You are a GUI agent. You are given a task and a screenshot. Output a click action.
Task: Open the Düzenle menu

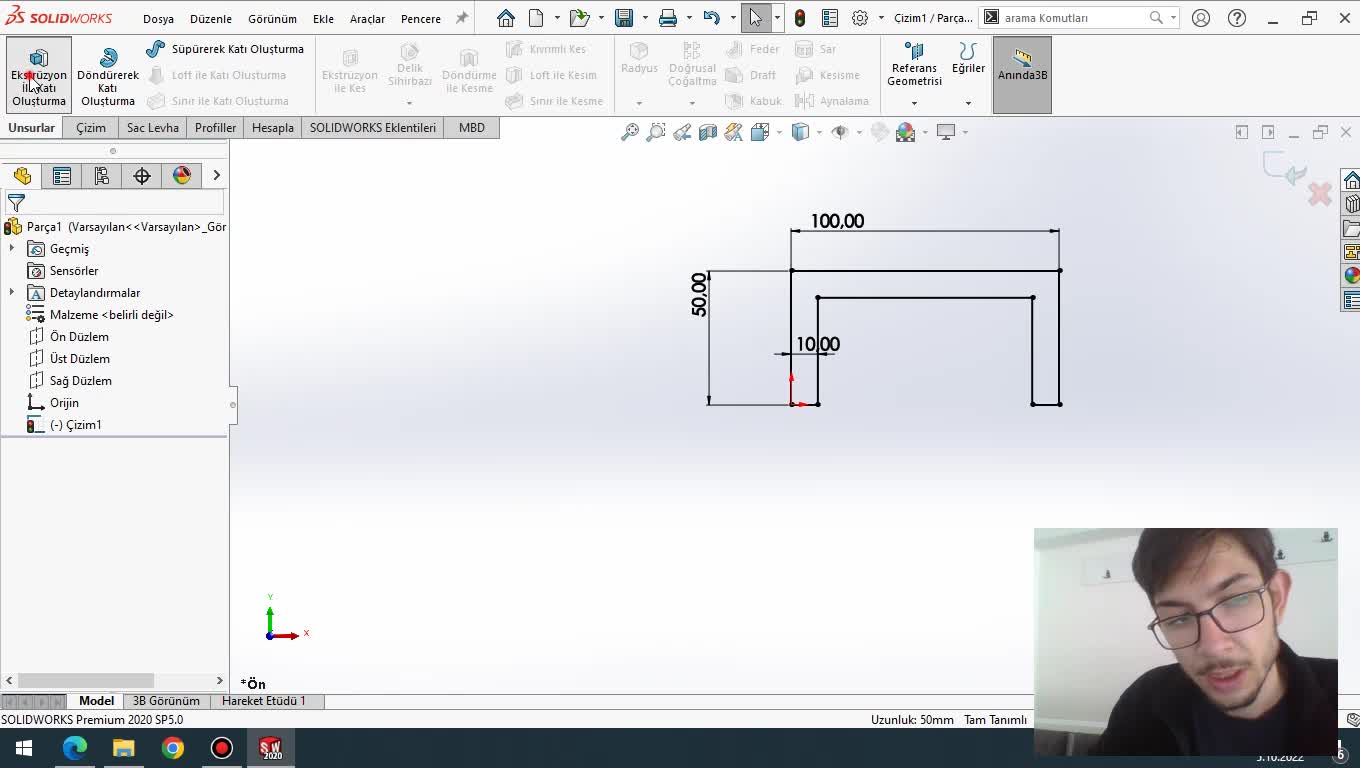point(211,19)
